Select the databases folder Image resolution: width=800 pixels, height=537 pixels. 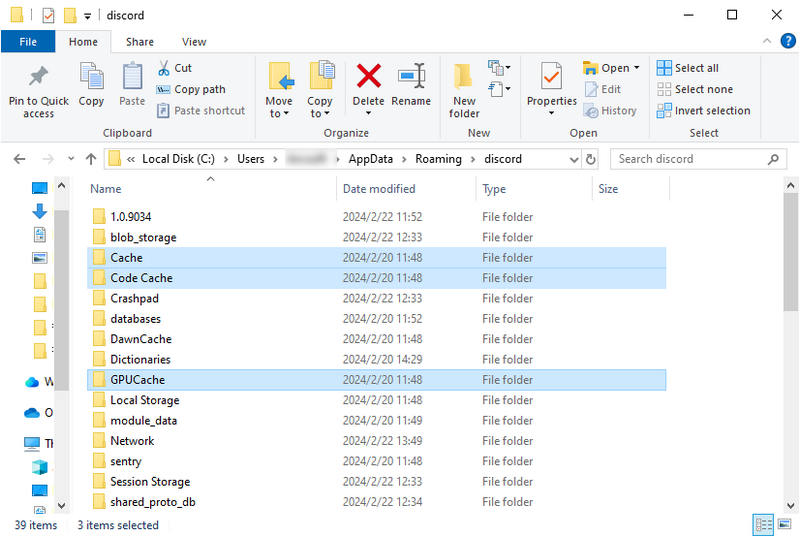377,319
